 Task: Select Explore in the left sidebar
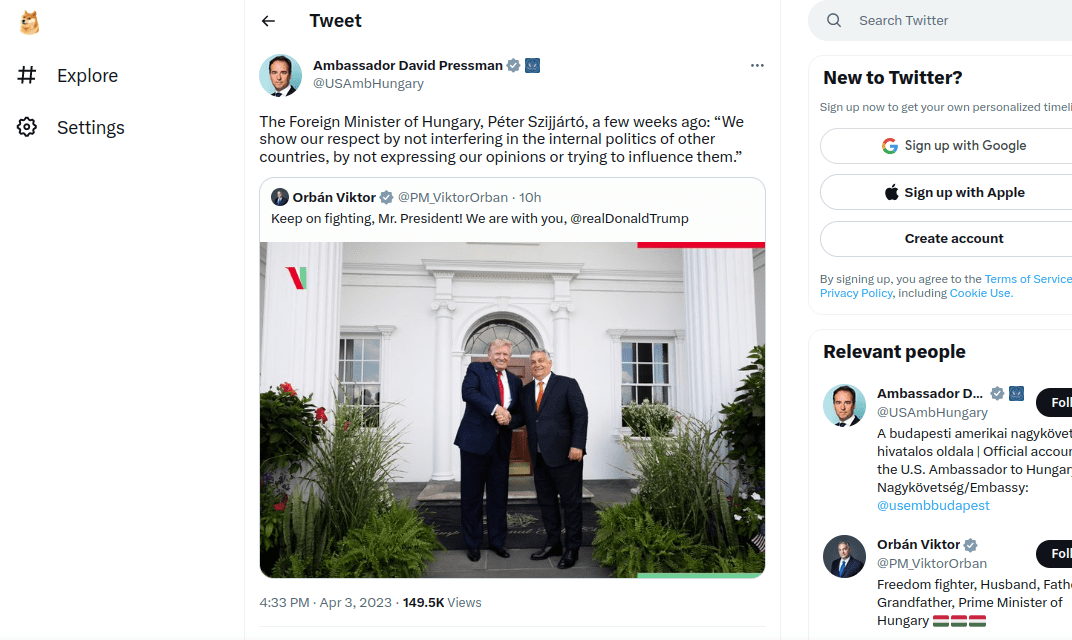tap(87, 75)
